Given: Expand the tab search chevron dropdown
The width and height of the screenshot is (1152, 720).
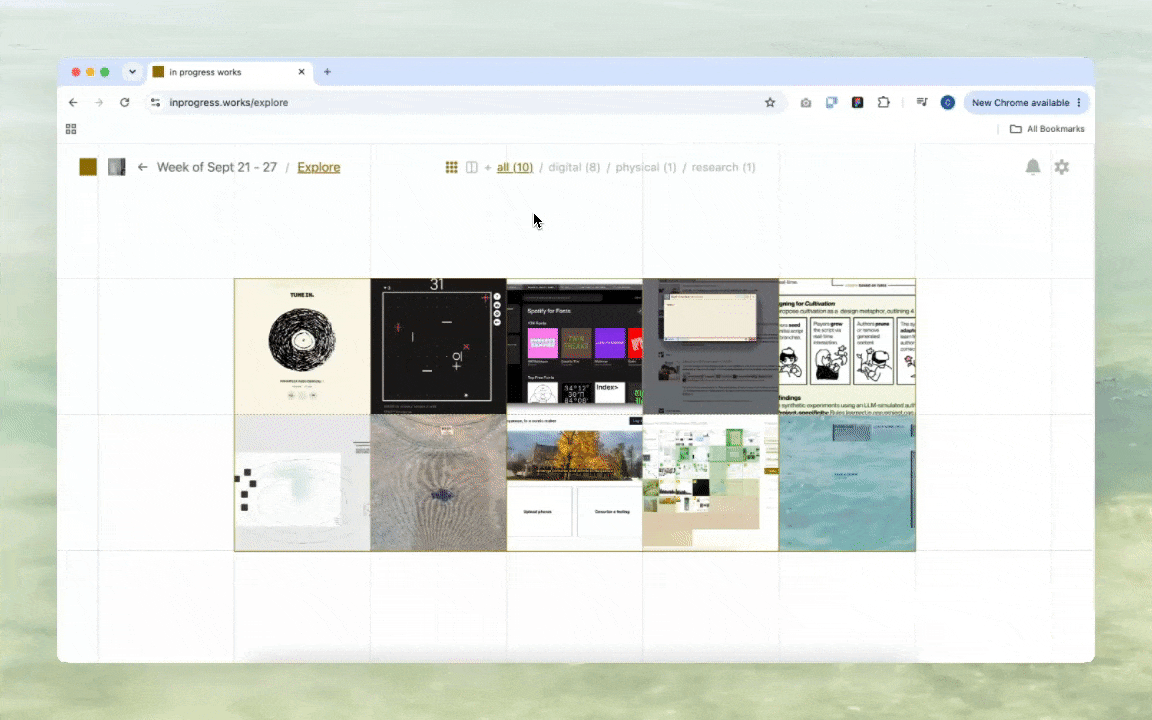Looking at the screenshot, I should pyautogui.click(x=132, y=72).
